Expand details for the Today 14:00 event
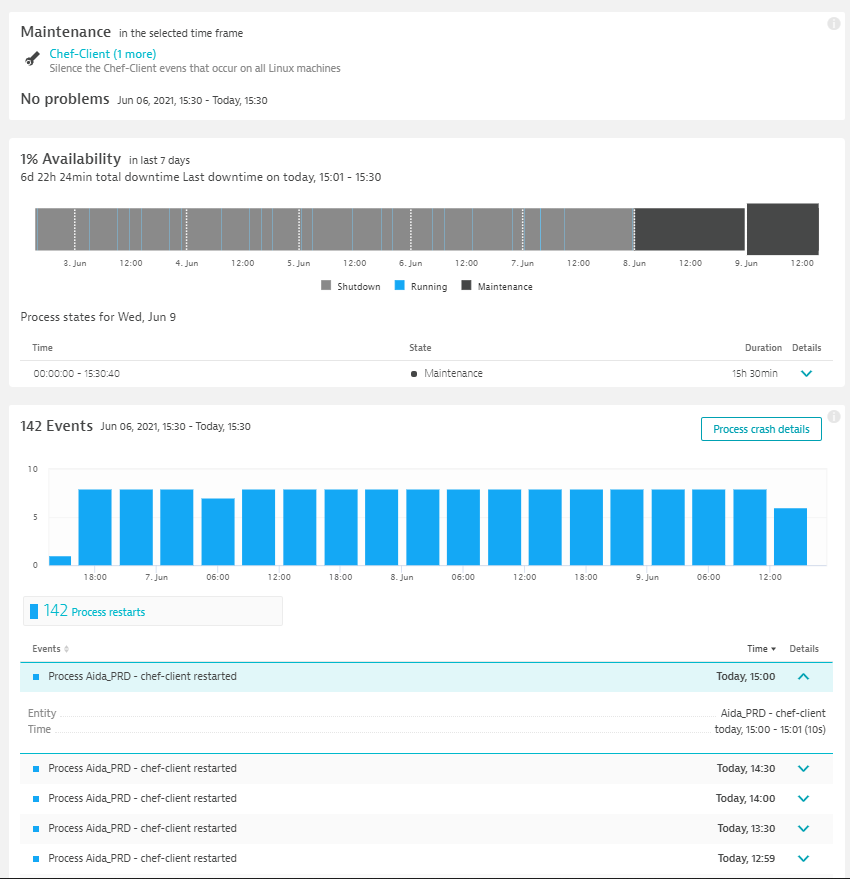 (803, 798)
